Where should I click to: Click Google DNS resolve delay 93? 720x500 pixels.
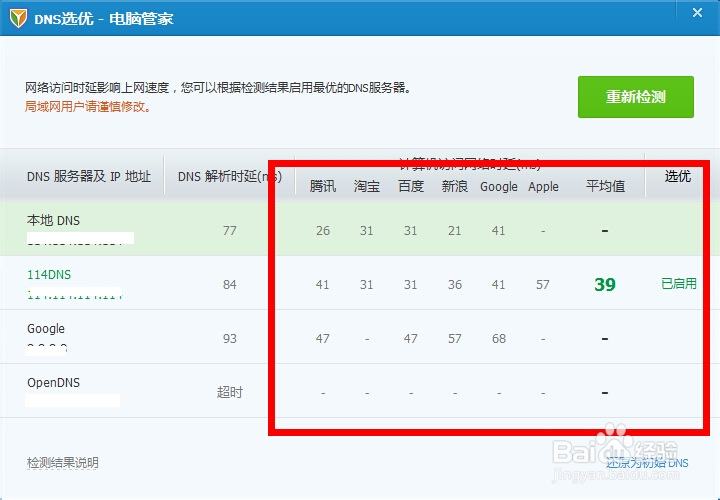[x=230, y=339]
